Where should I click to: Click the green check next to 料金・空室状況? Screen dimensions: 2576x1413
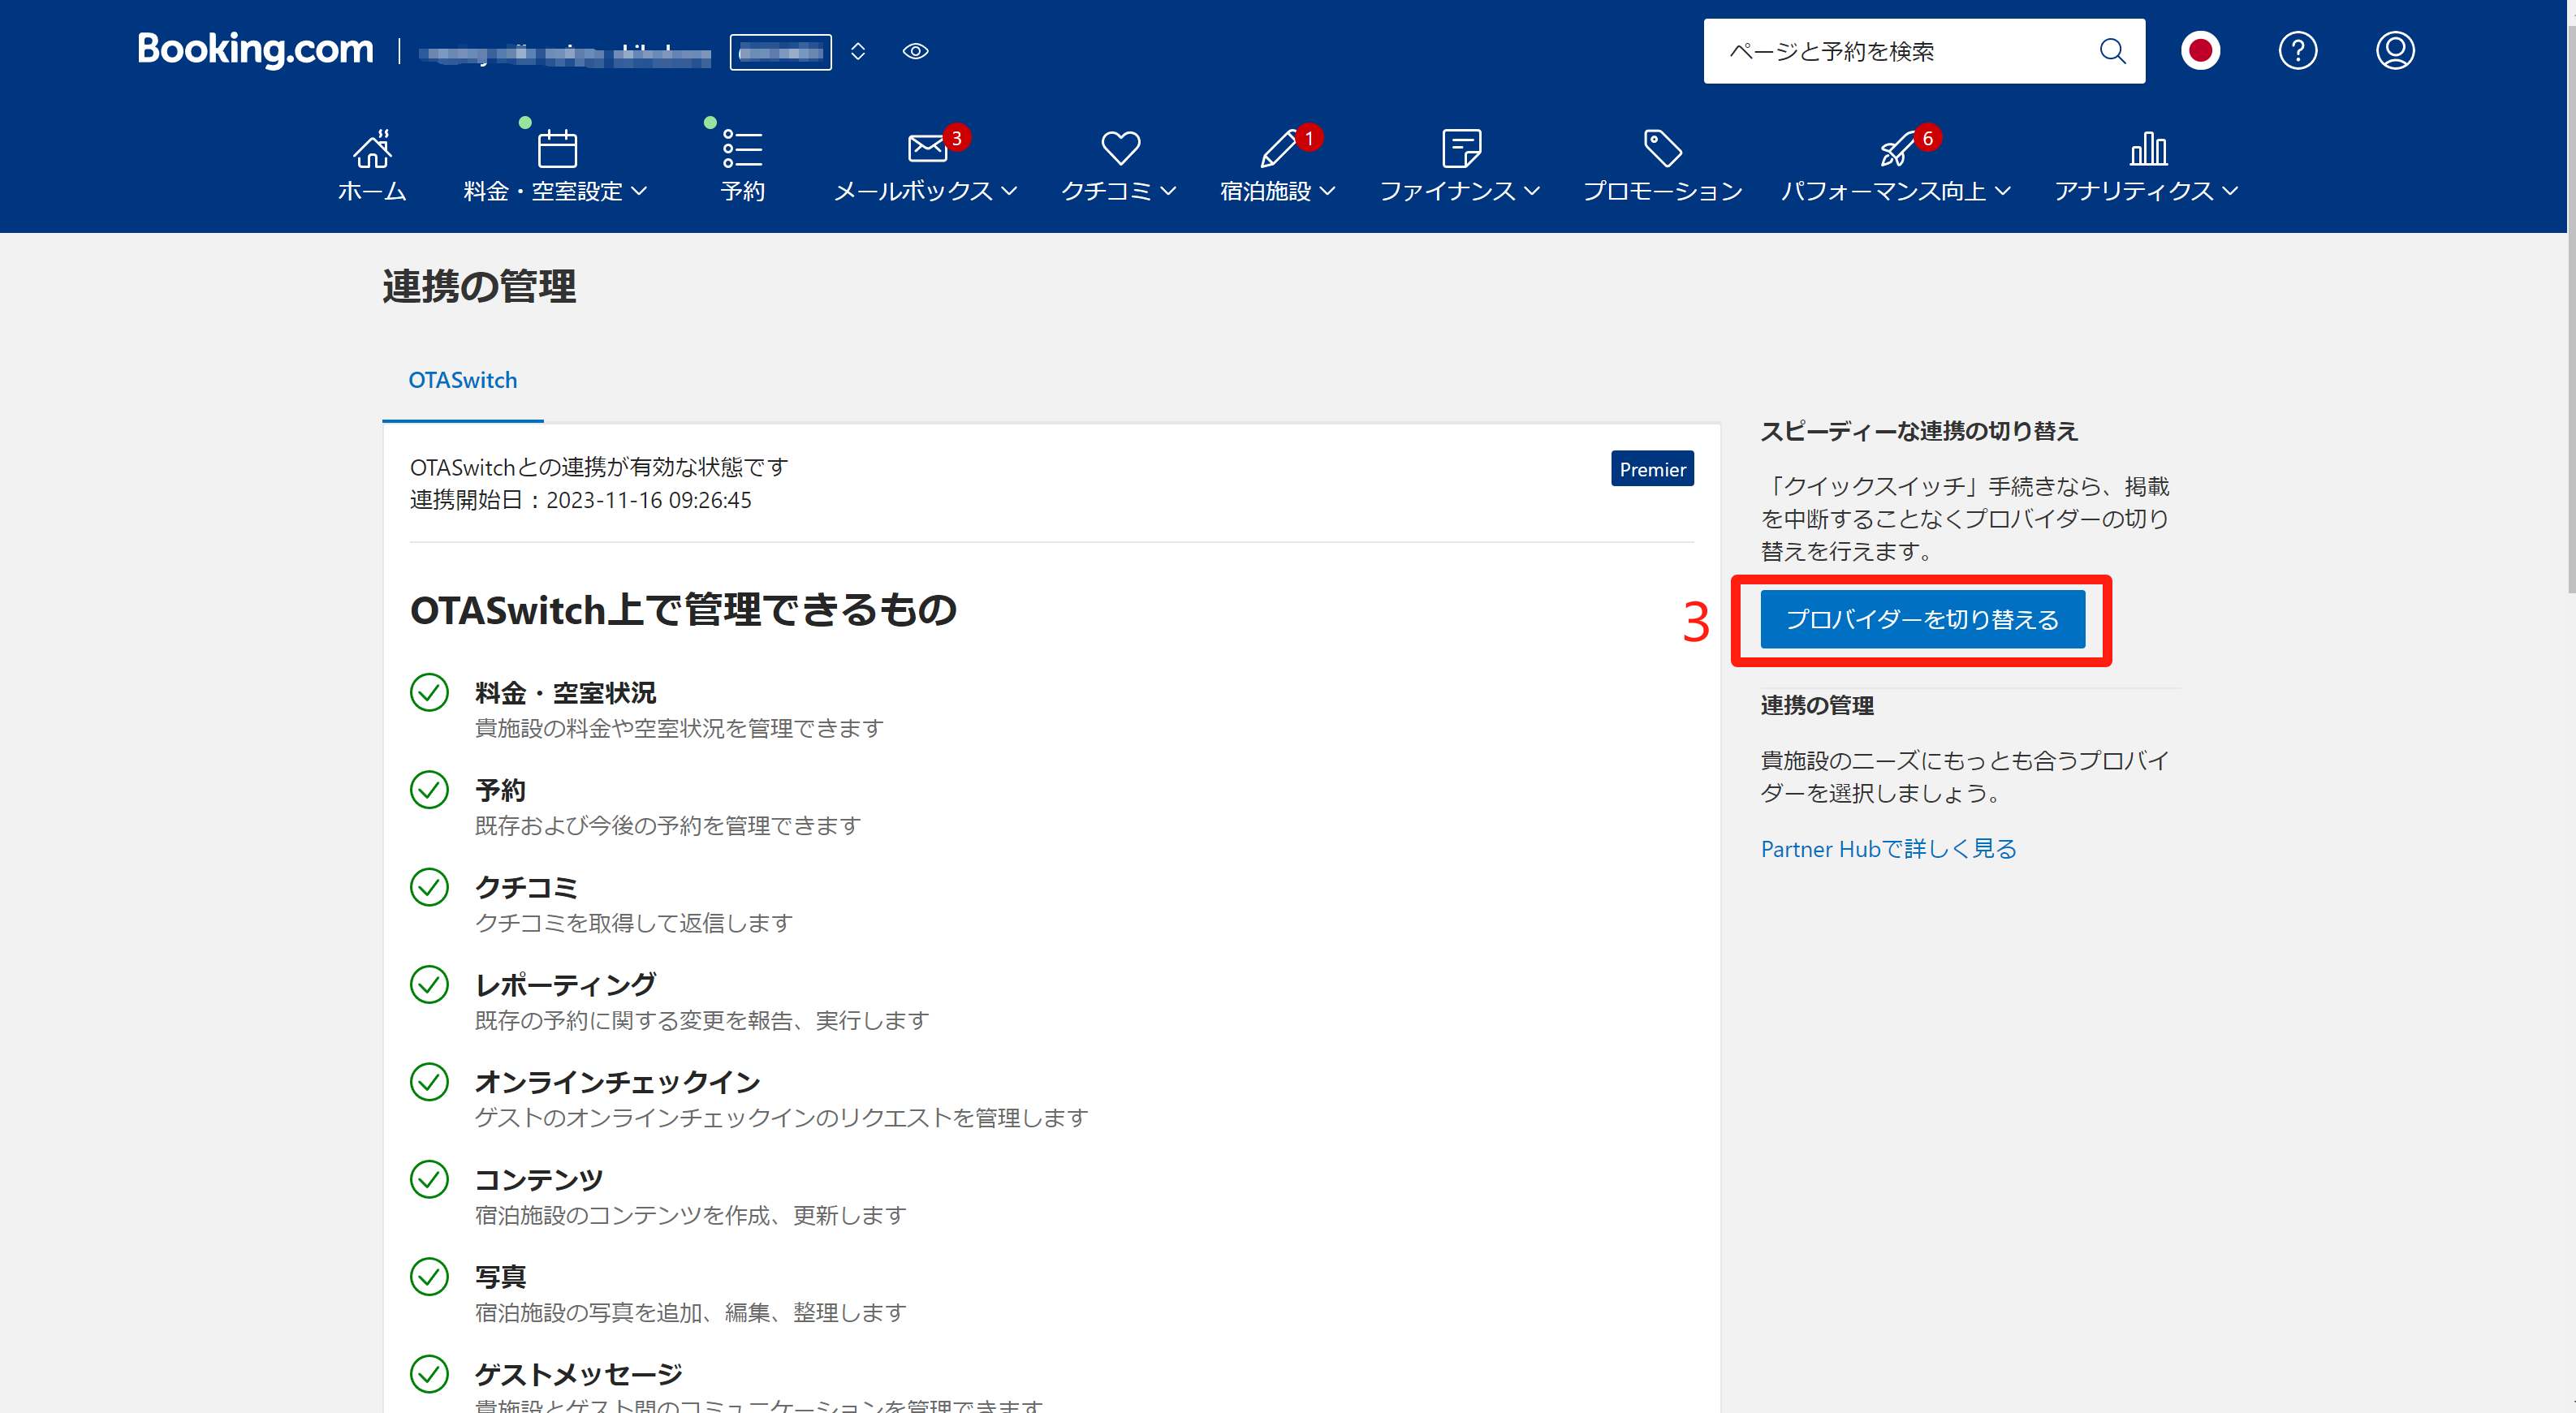[429, 692]
